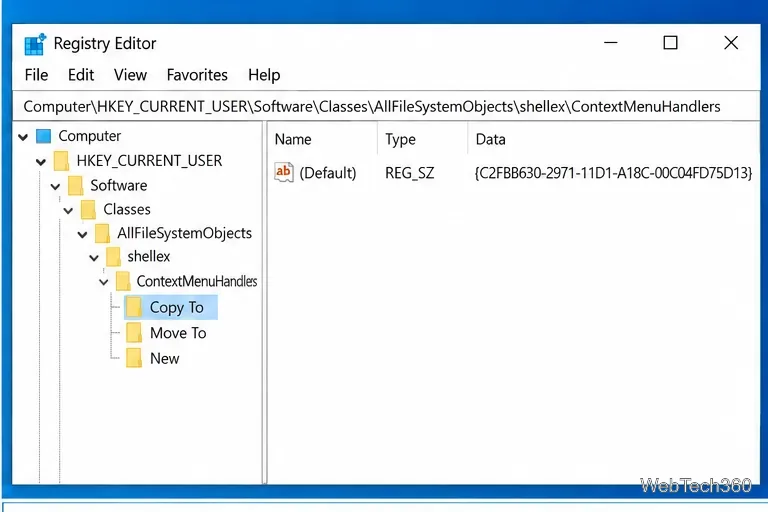
Task: Maximize the Registry Editor window
Action: (x=671, y=43)
